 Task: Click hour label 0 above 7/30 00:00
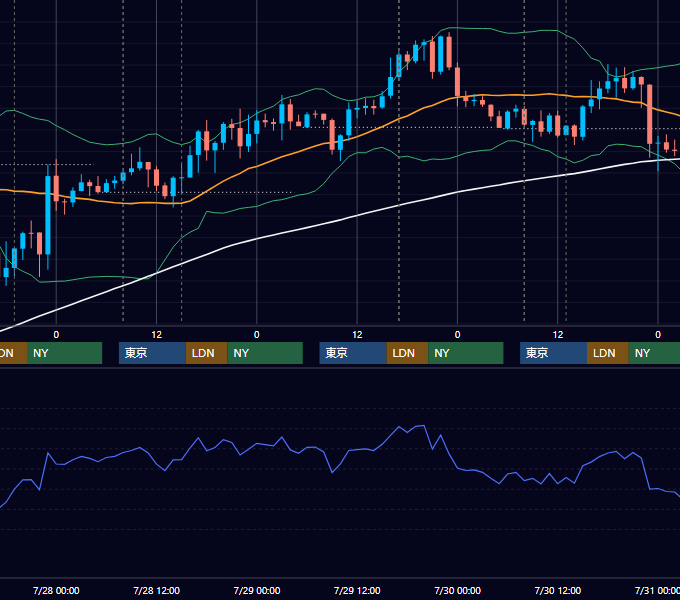[458, 335]
